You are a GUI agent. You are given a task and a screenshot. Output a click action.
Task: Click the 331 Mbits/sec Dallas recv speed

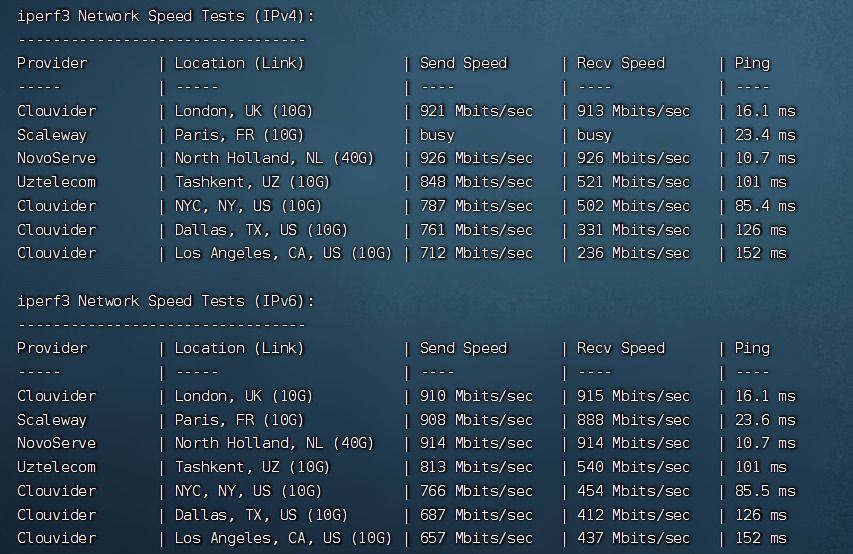tap(633, 230)
